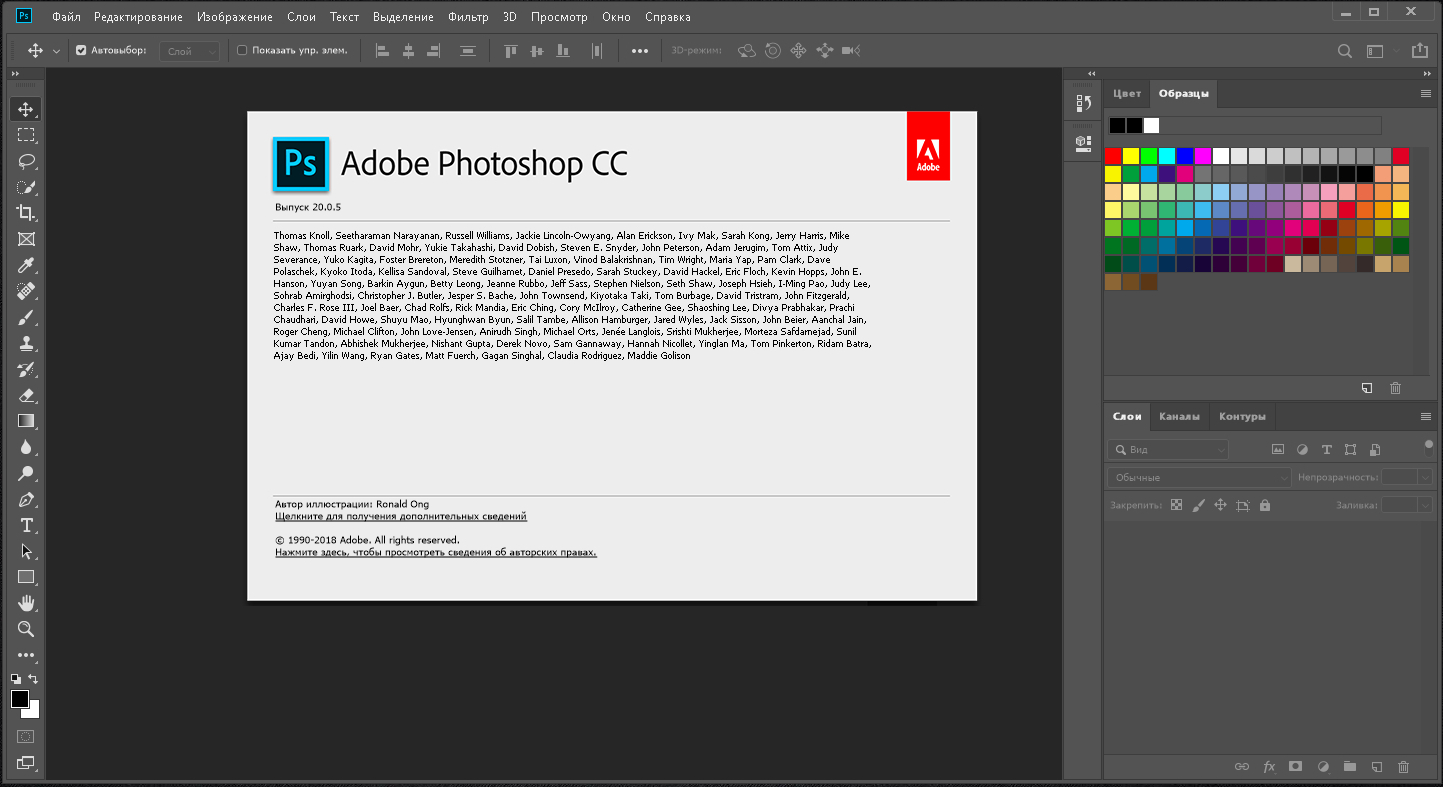Click the fx layer style icon

pyautogui.click(x=1269, y=767)
